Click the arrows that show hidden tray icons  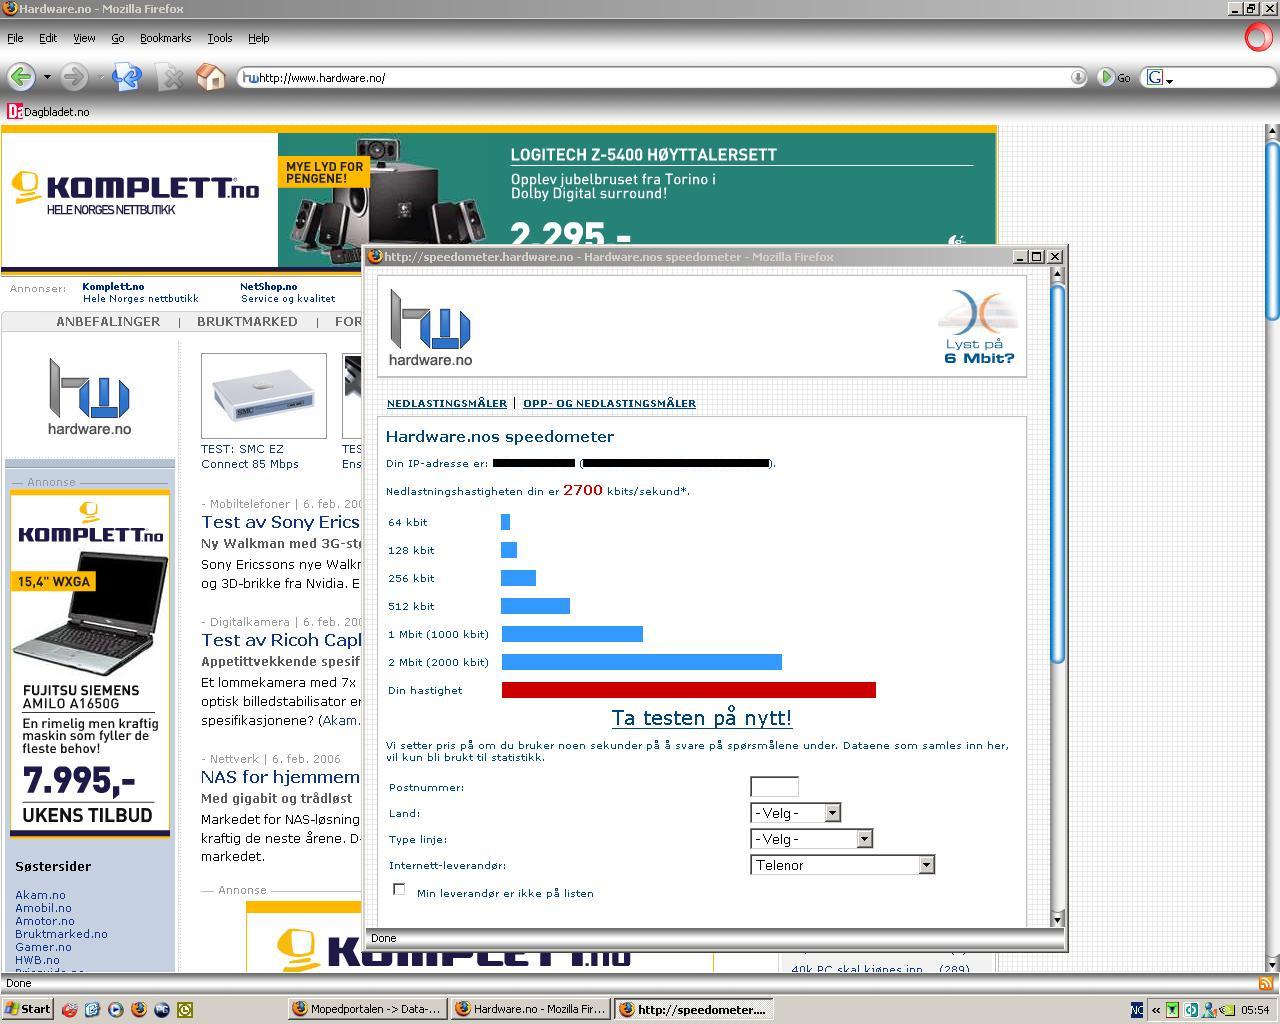[x=1155, y=1010]
